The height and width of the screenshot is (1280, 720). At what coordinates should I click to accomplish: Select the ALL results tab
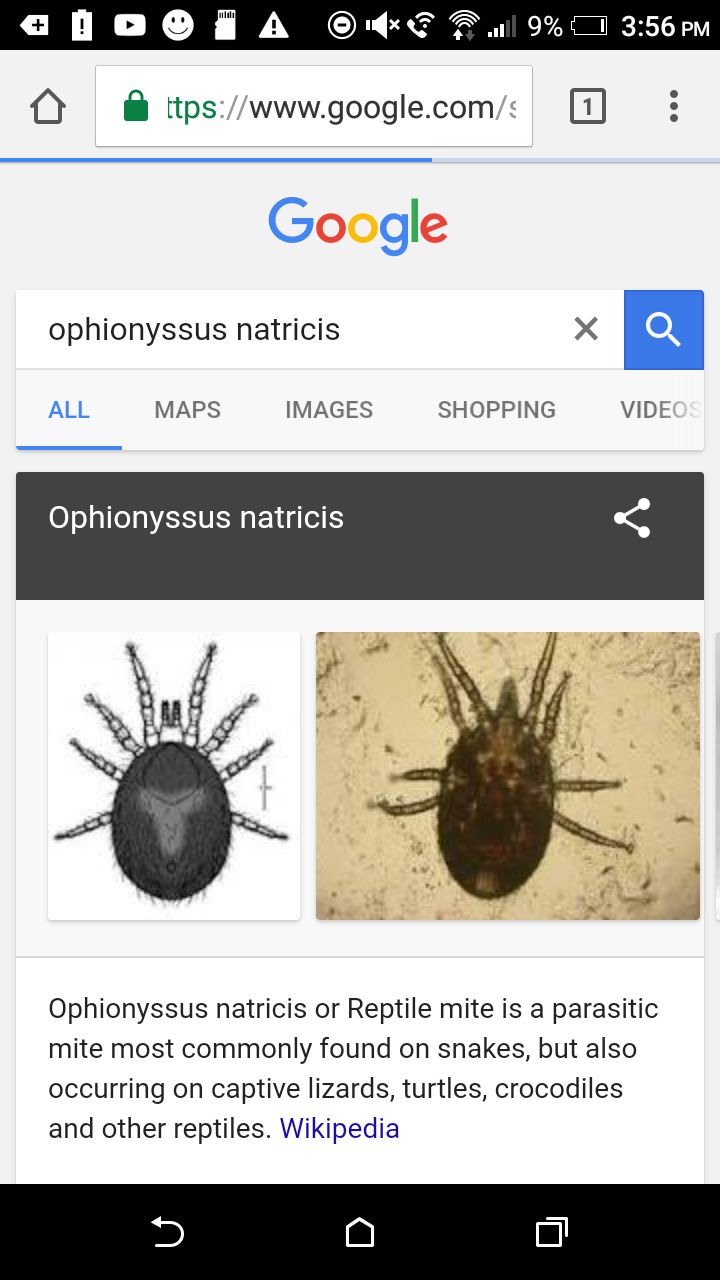tap(69, 410)
